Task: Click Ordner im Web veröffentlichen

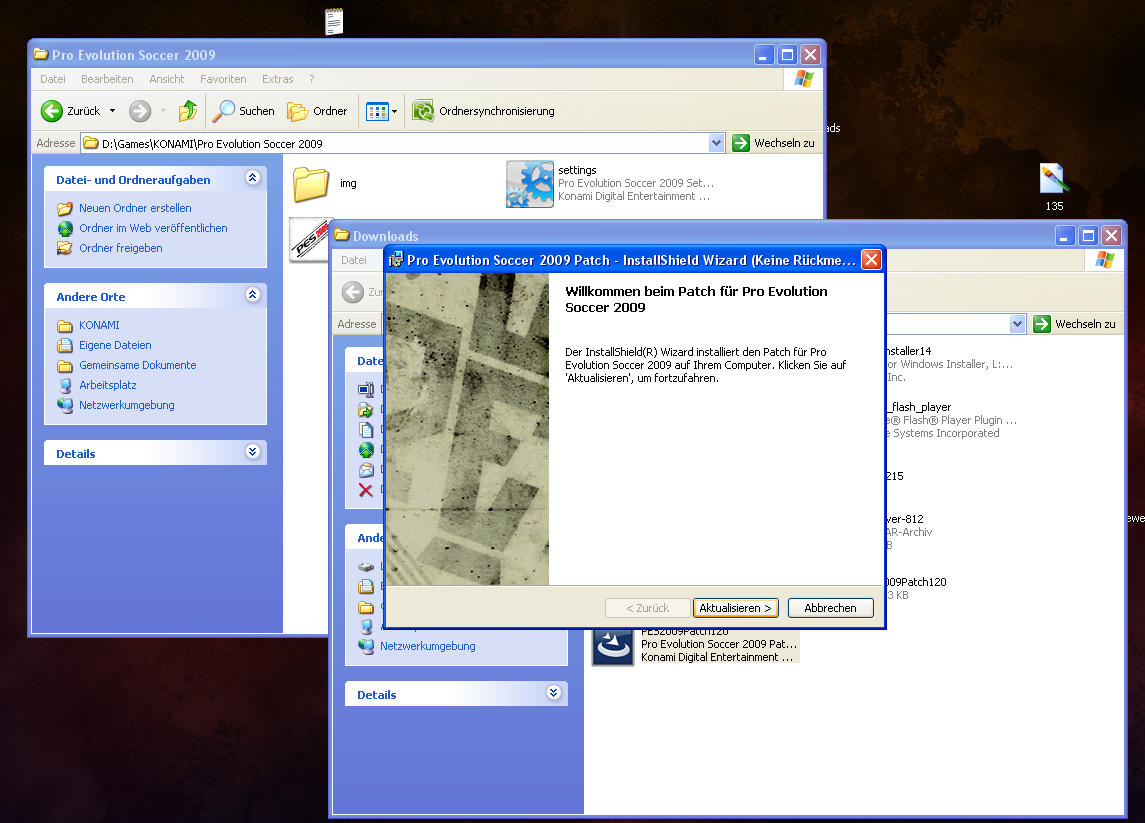Action: 153,228
